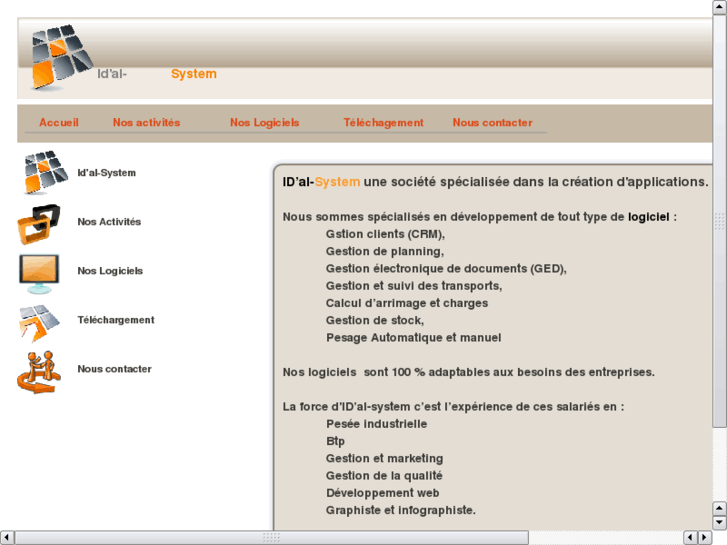Click the orange System word in the content heading
Screen dimensions: 727x545
coord(338,182)
